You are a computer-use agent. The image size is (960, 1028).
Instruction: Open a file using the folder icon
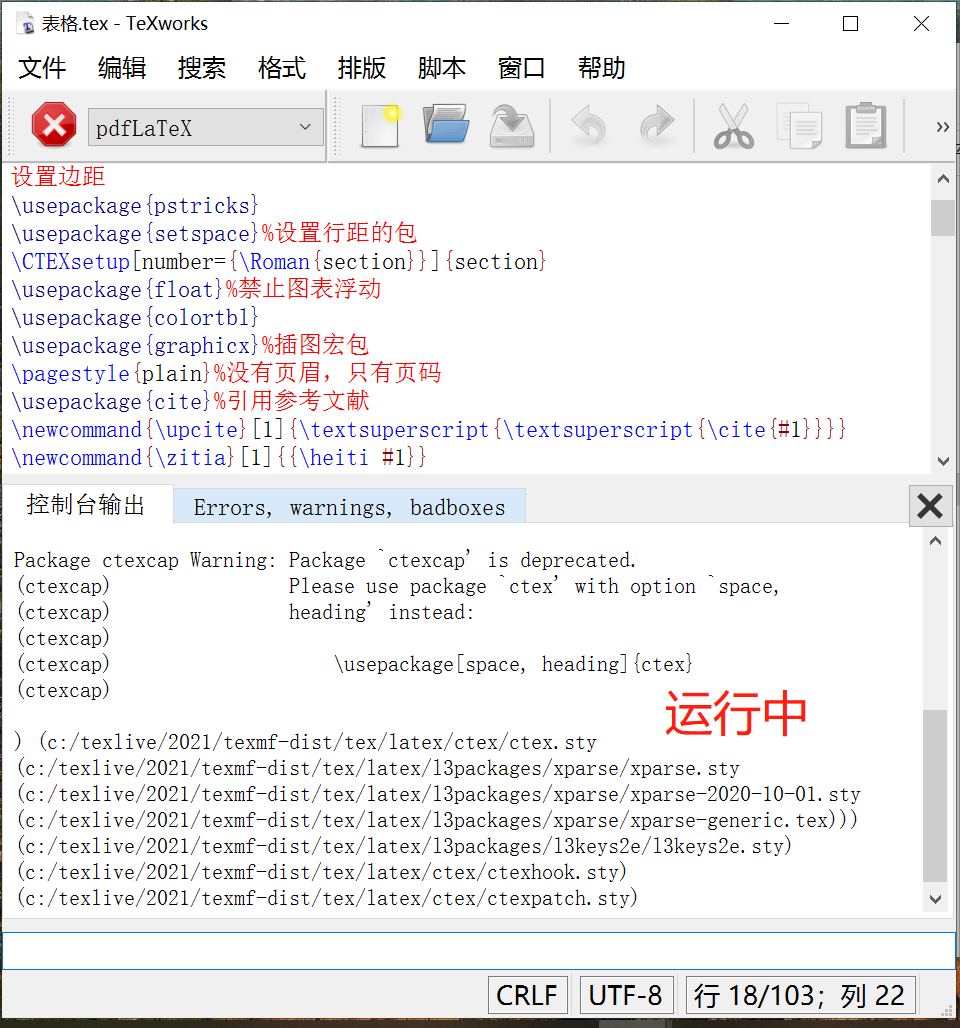[x=445, y=126]
